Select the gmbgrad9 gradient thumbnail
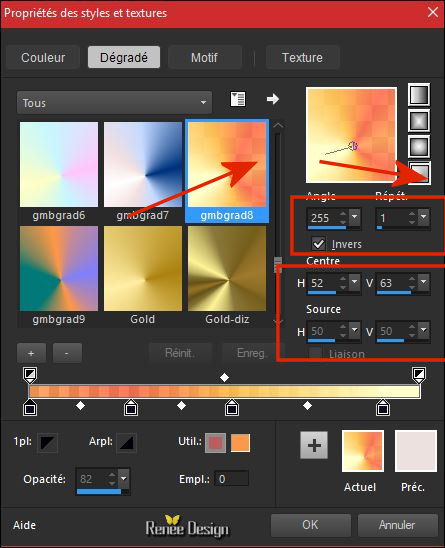The height and width of the screenshot is (548, 445). 59,268
